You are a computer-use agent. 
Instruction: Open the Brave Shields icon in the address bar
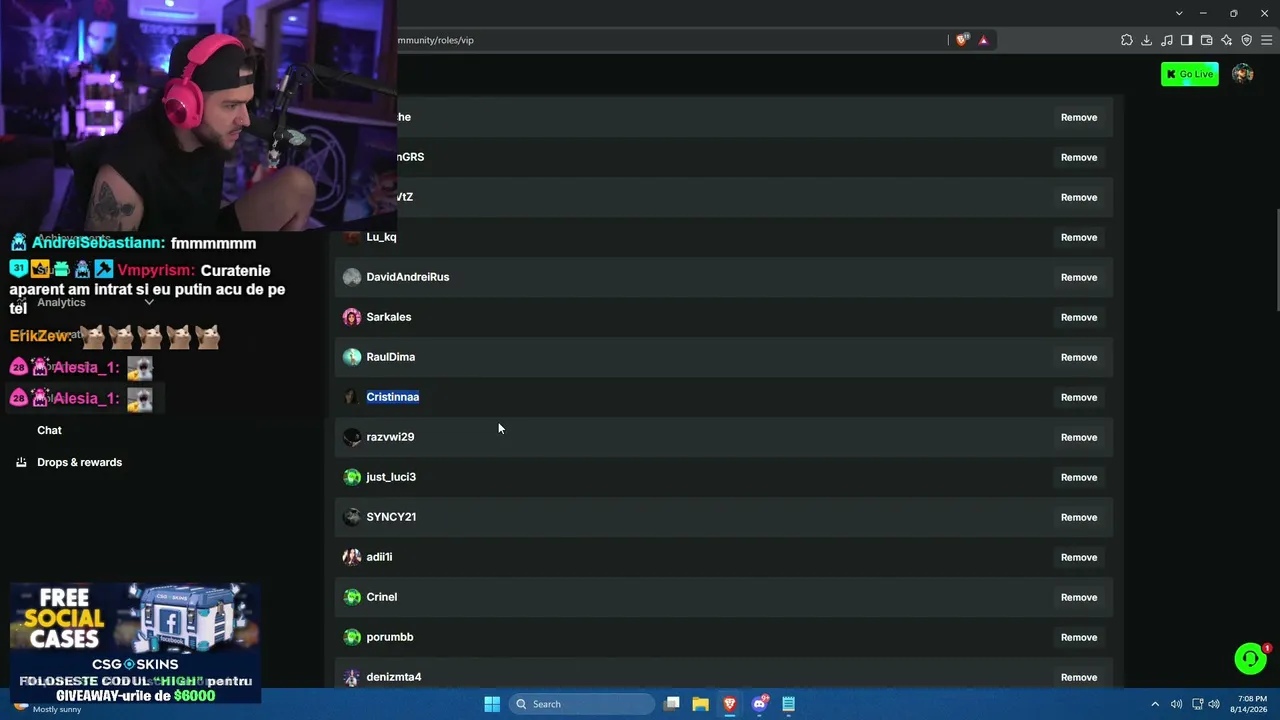pyautogui.click(x=962, y=40)
